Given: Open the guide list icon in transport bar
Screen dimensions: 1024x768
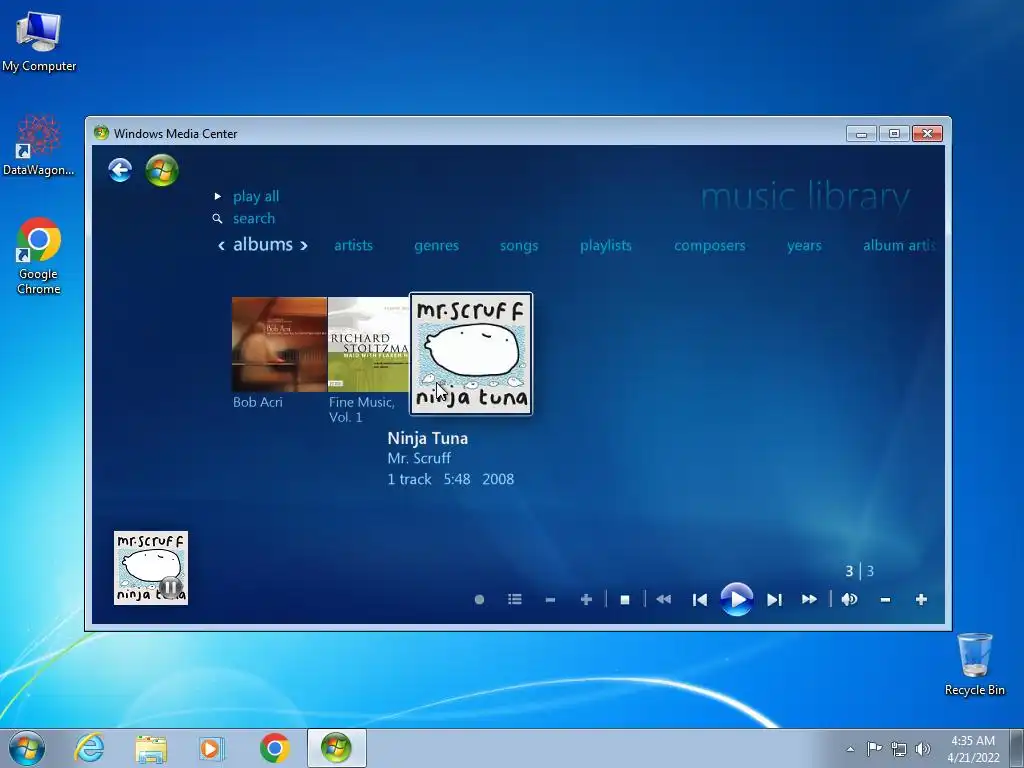Looking at the screenshot, I should [x=515, y=599].
